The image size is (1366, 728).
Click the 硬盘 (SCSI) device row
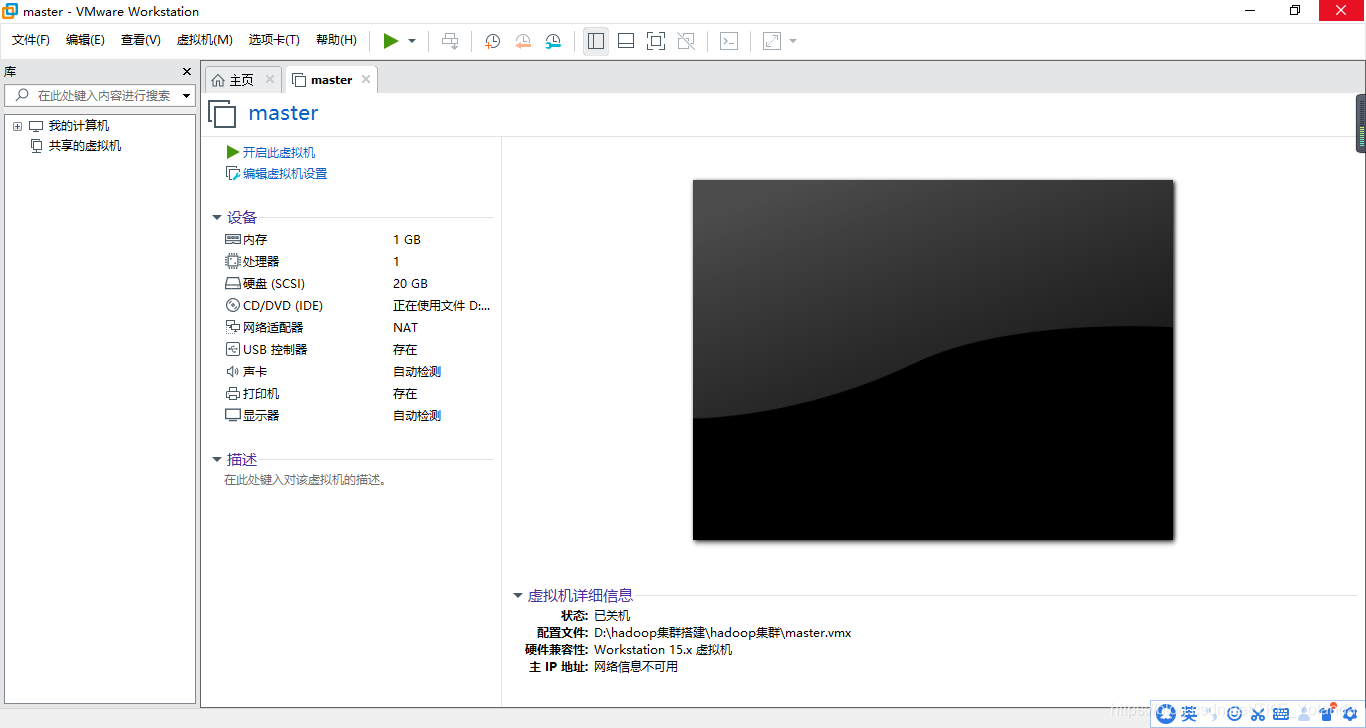[358, 284]
